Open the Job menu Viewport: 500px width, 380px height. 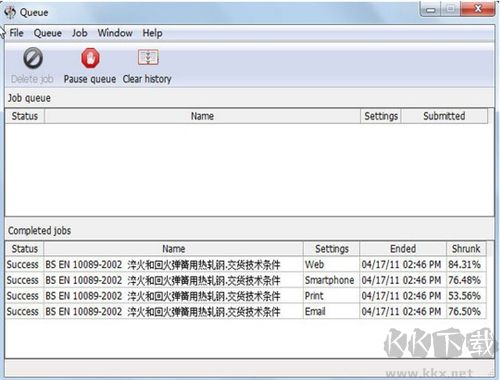(x=80, y=33)
